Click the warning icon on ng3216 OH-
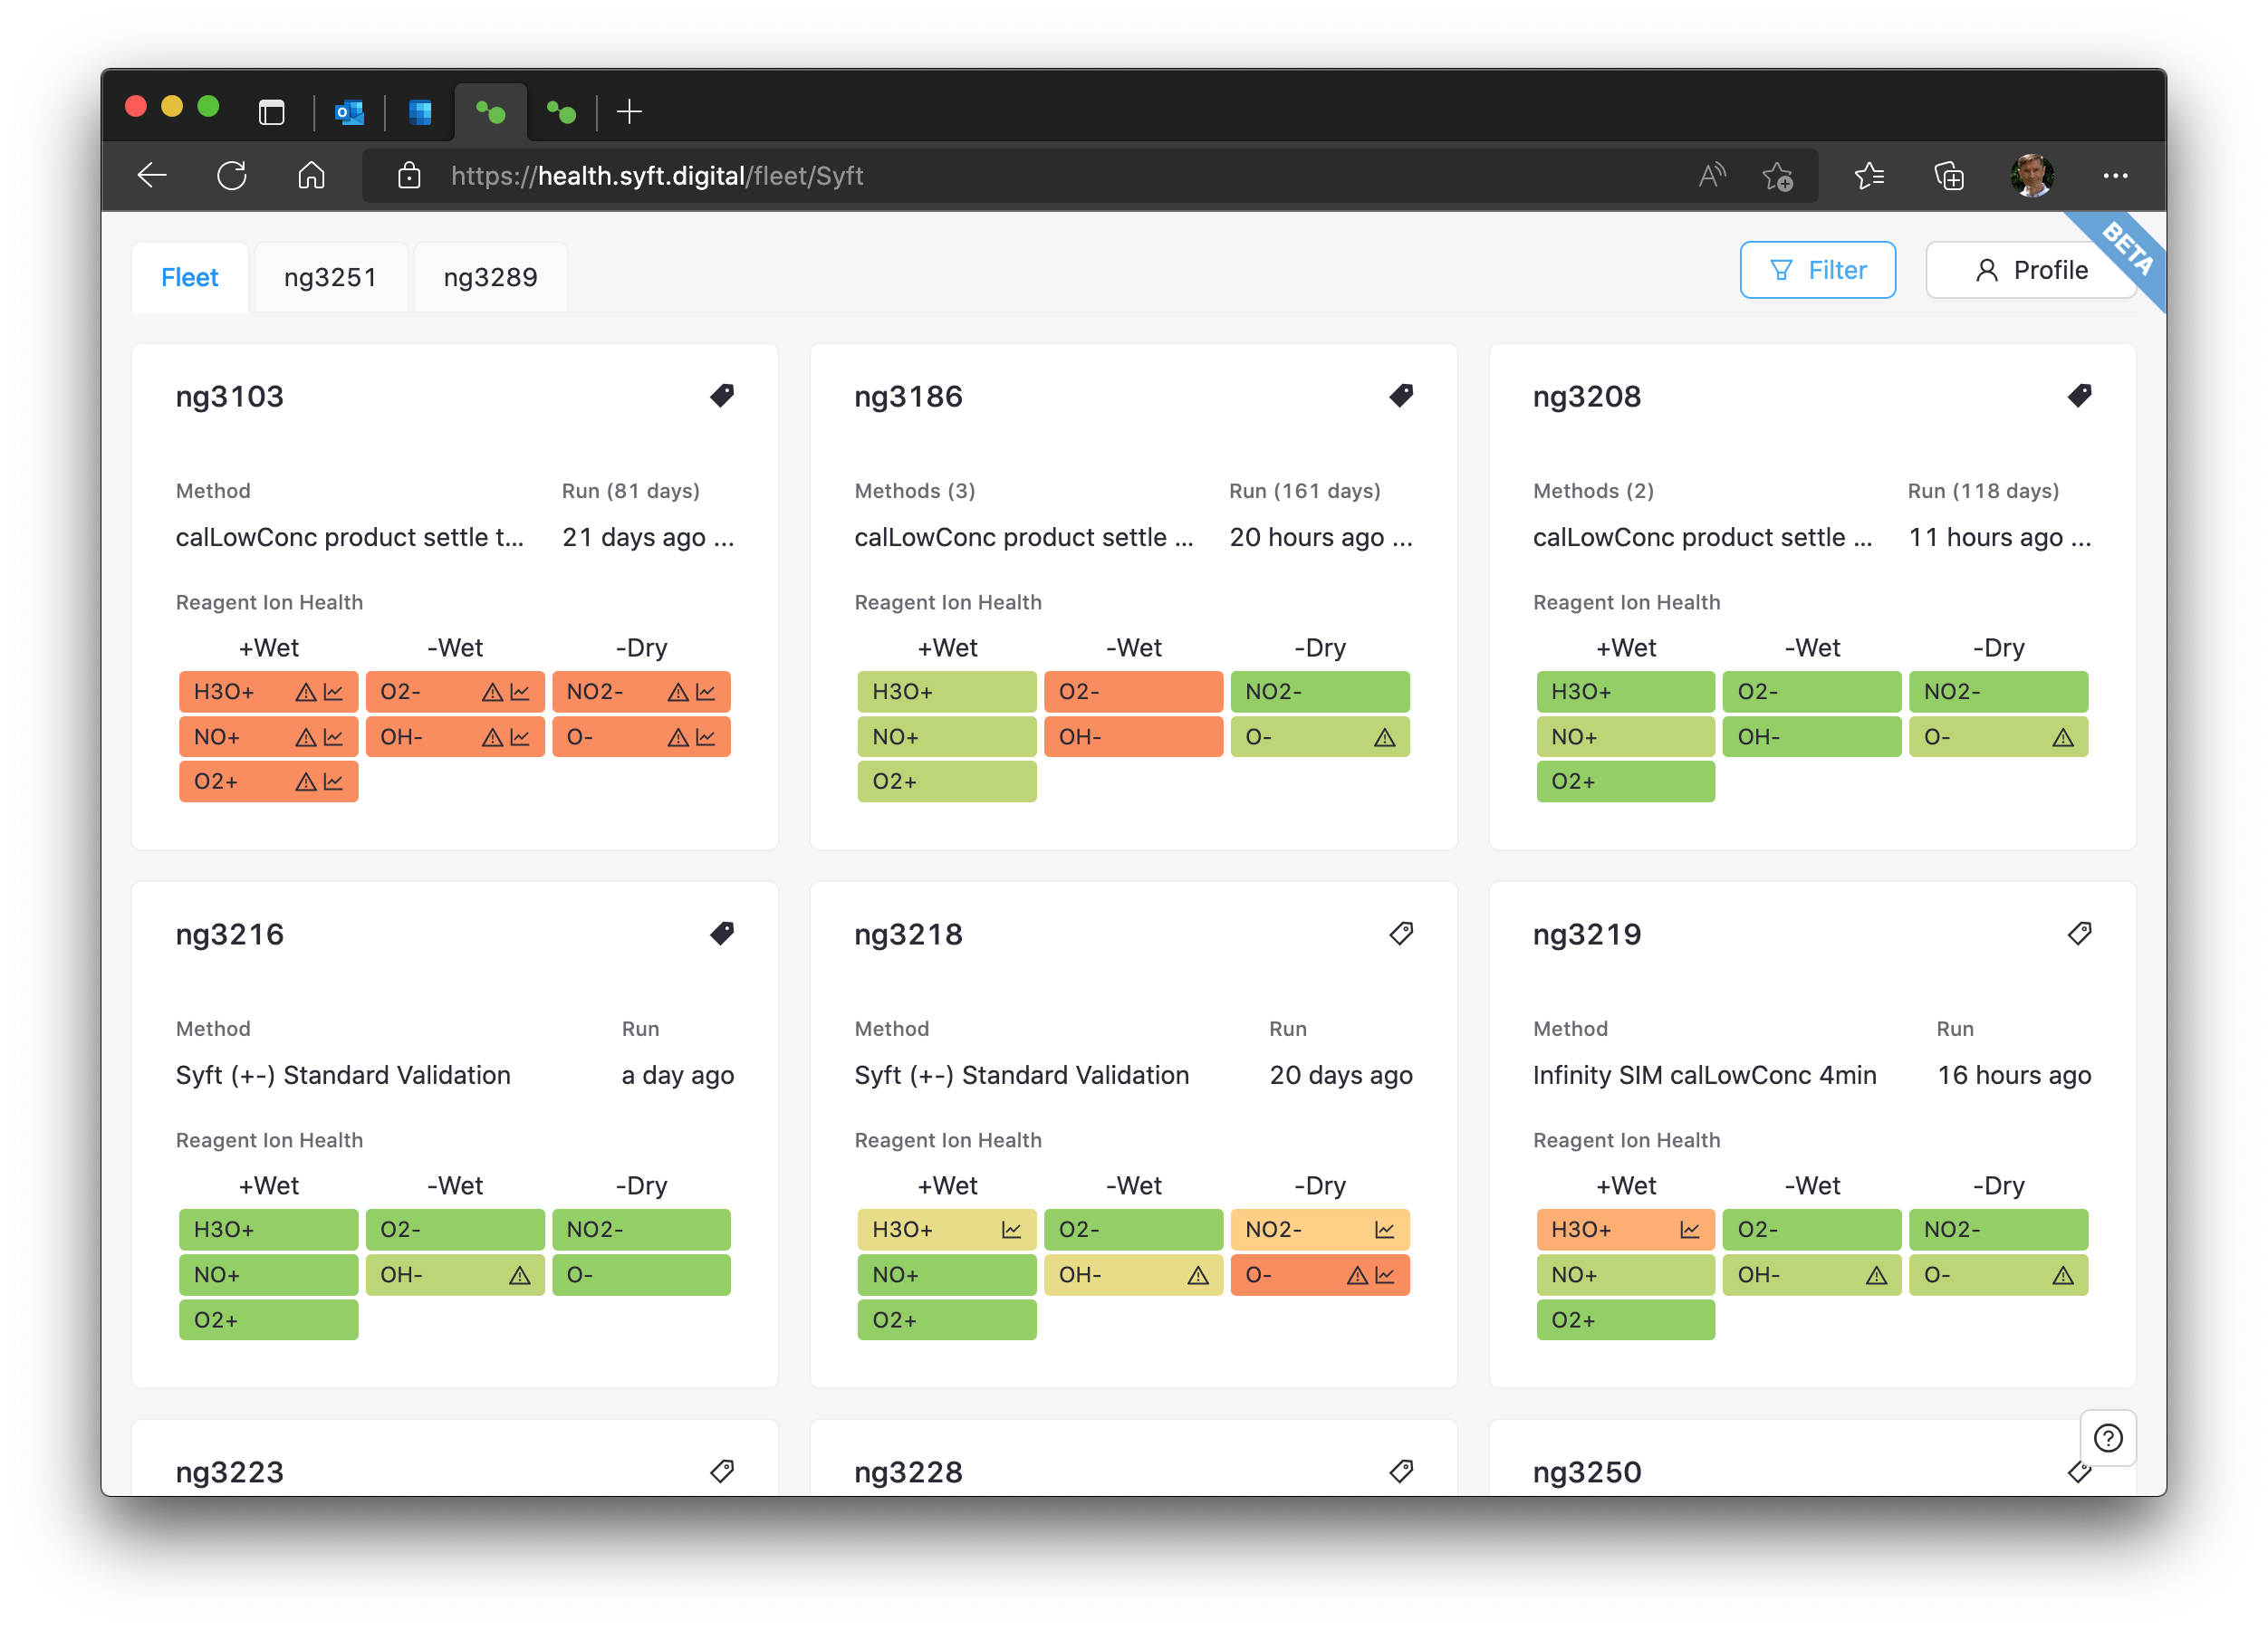 pyautogui.click(x=519, y=1275)
